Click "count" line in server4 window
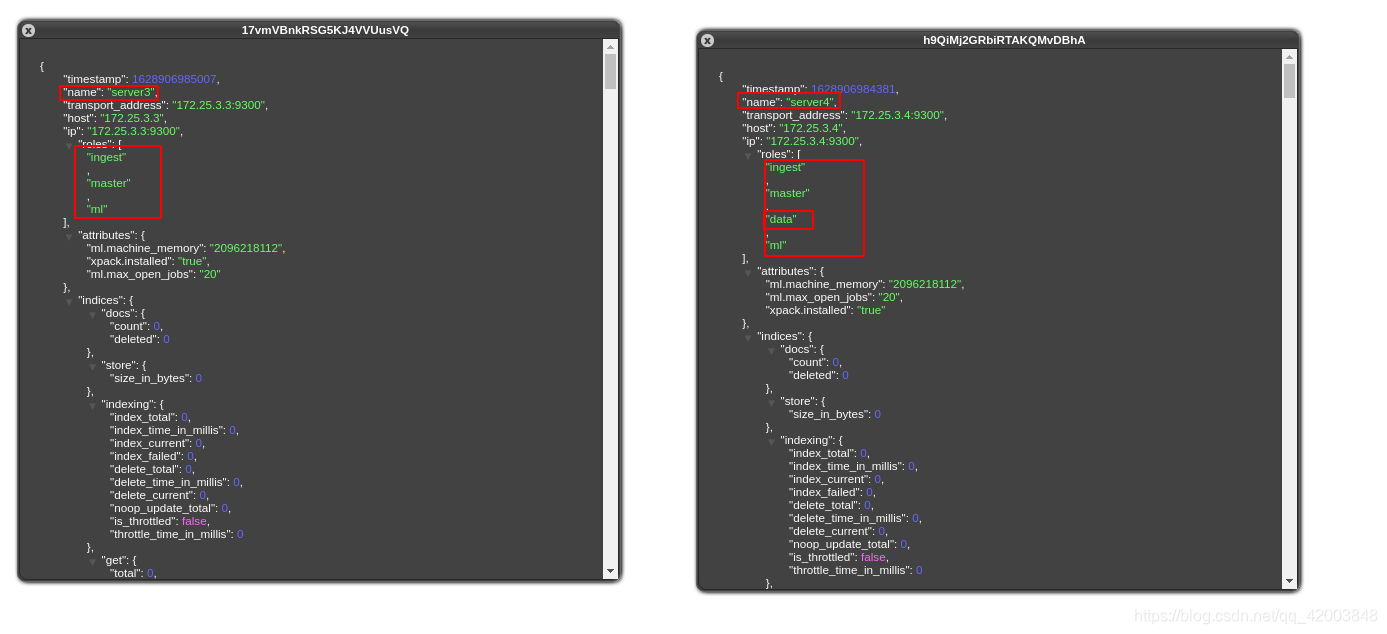Screen dimensions: 1387x634 click(x=815, y=362)
